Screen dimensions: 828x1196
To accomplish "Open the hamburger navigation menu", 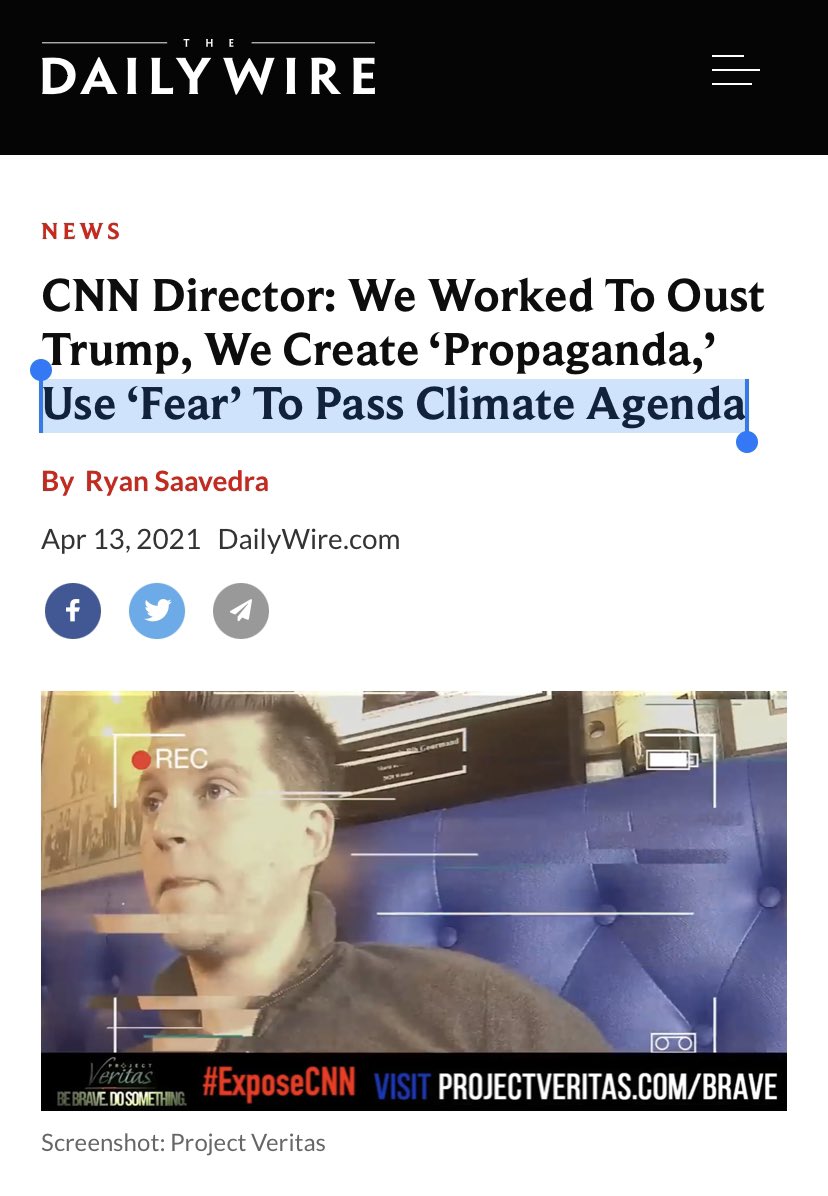I will click(735, 69).
